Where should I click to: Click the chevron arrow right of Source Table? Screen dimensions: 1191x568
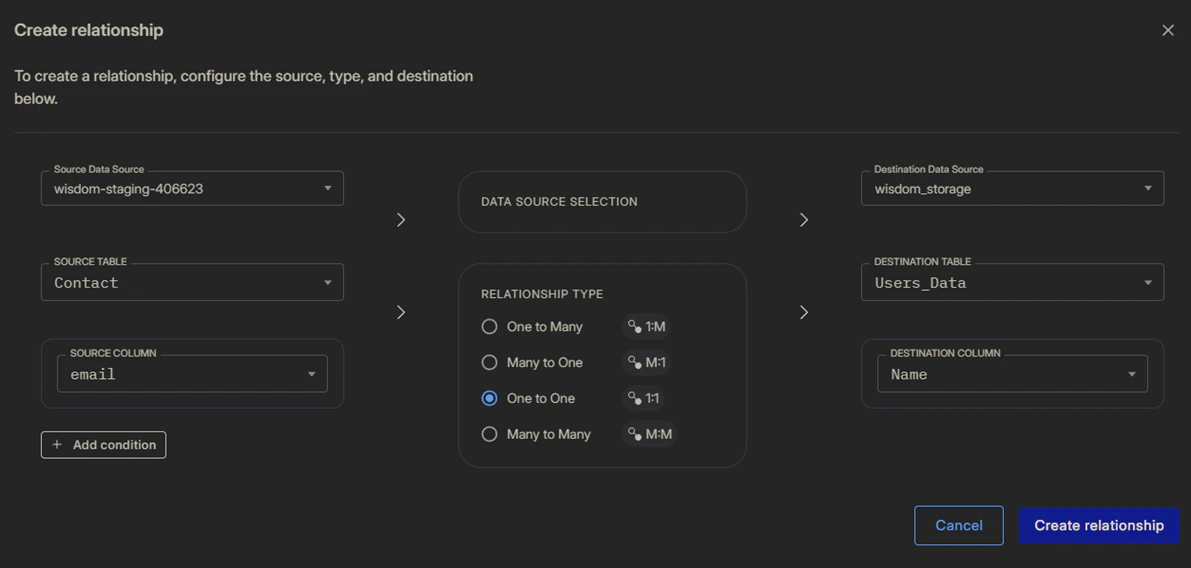pyautogui.click(x=401, y=312)
